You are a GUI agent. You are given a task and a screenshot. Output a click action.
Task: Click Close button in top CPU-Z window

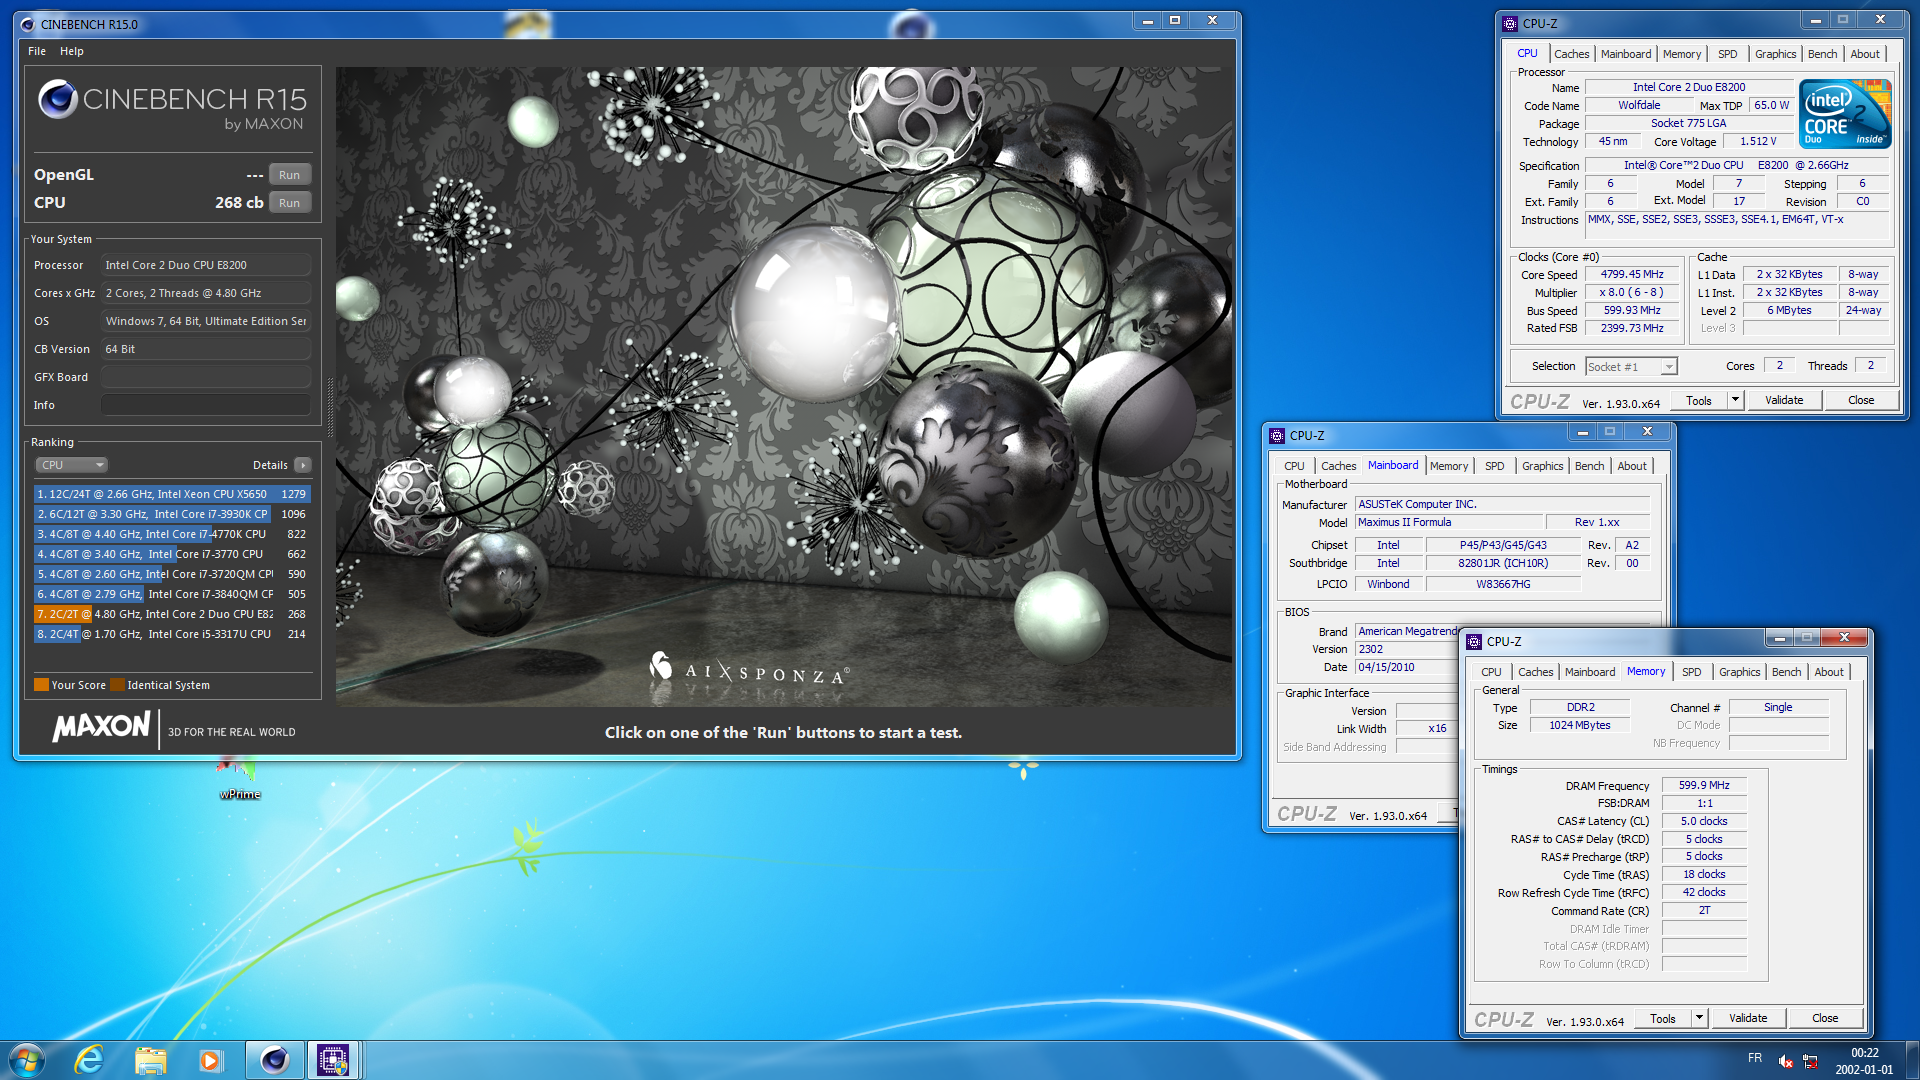click(x=1860, y=400)
